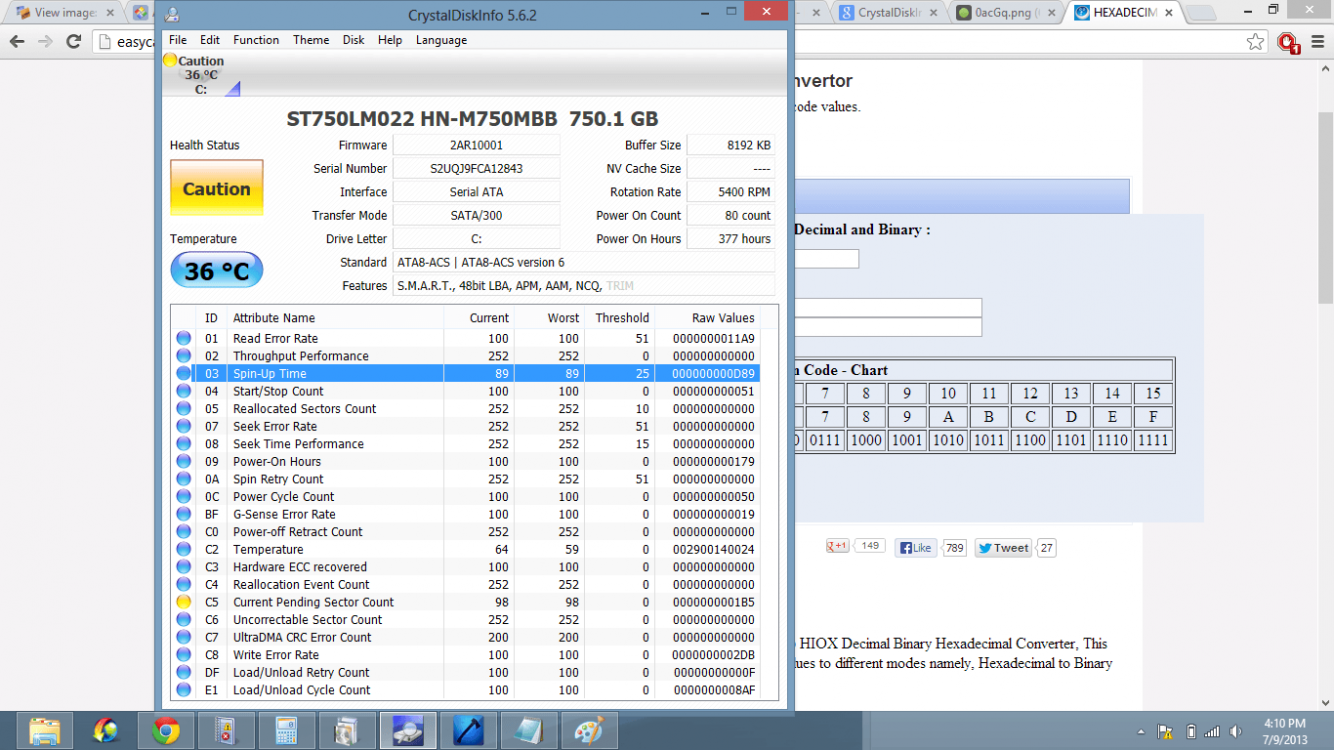Open the Edit menu in CrystalDiskInfo
This screenshot has height=750, width=1334.
point(210,40)
